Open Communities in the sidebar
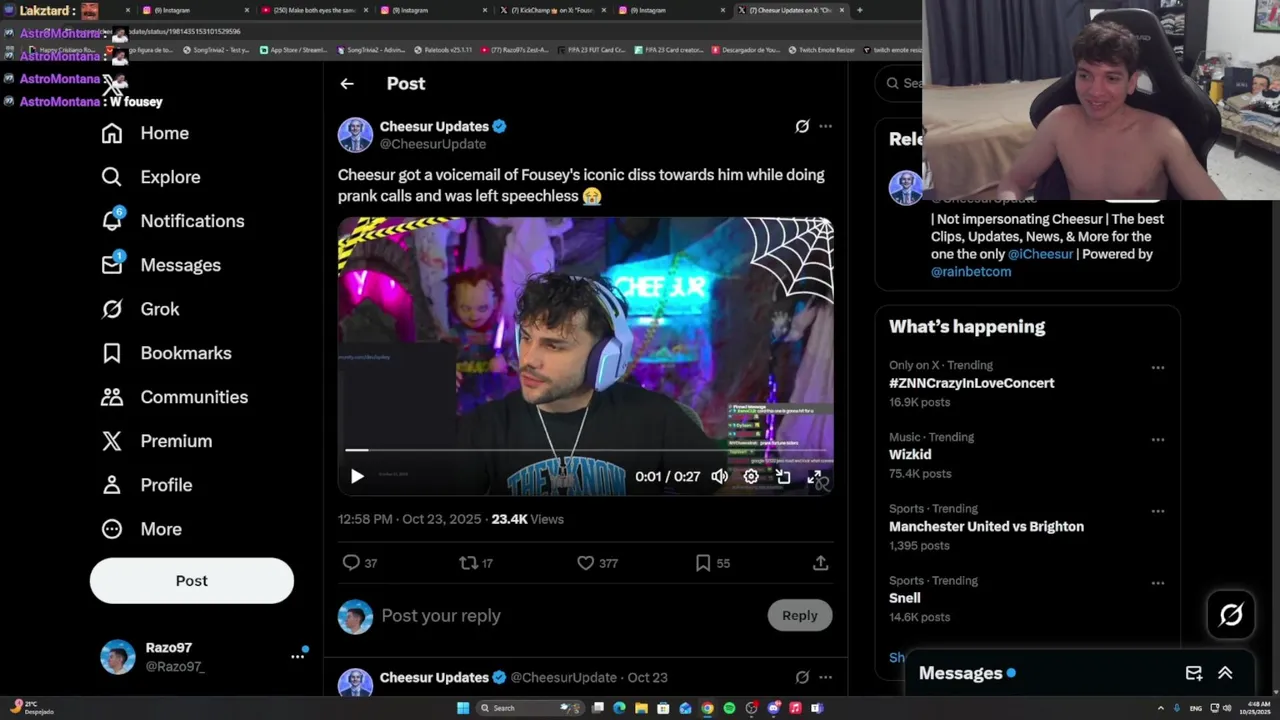Viewport: 1280px width, 720px height. (x=174, y=397)
